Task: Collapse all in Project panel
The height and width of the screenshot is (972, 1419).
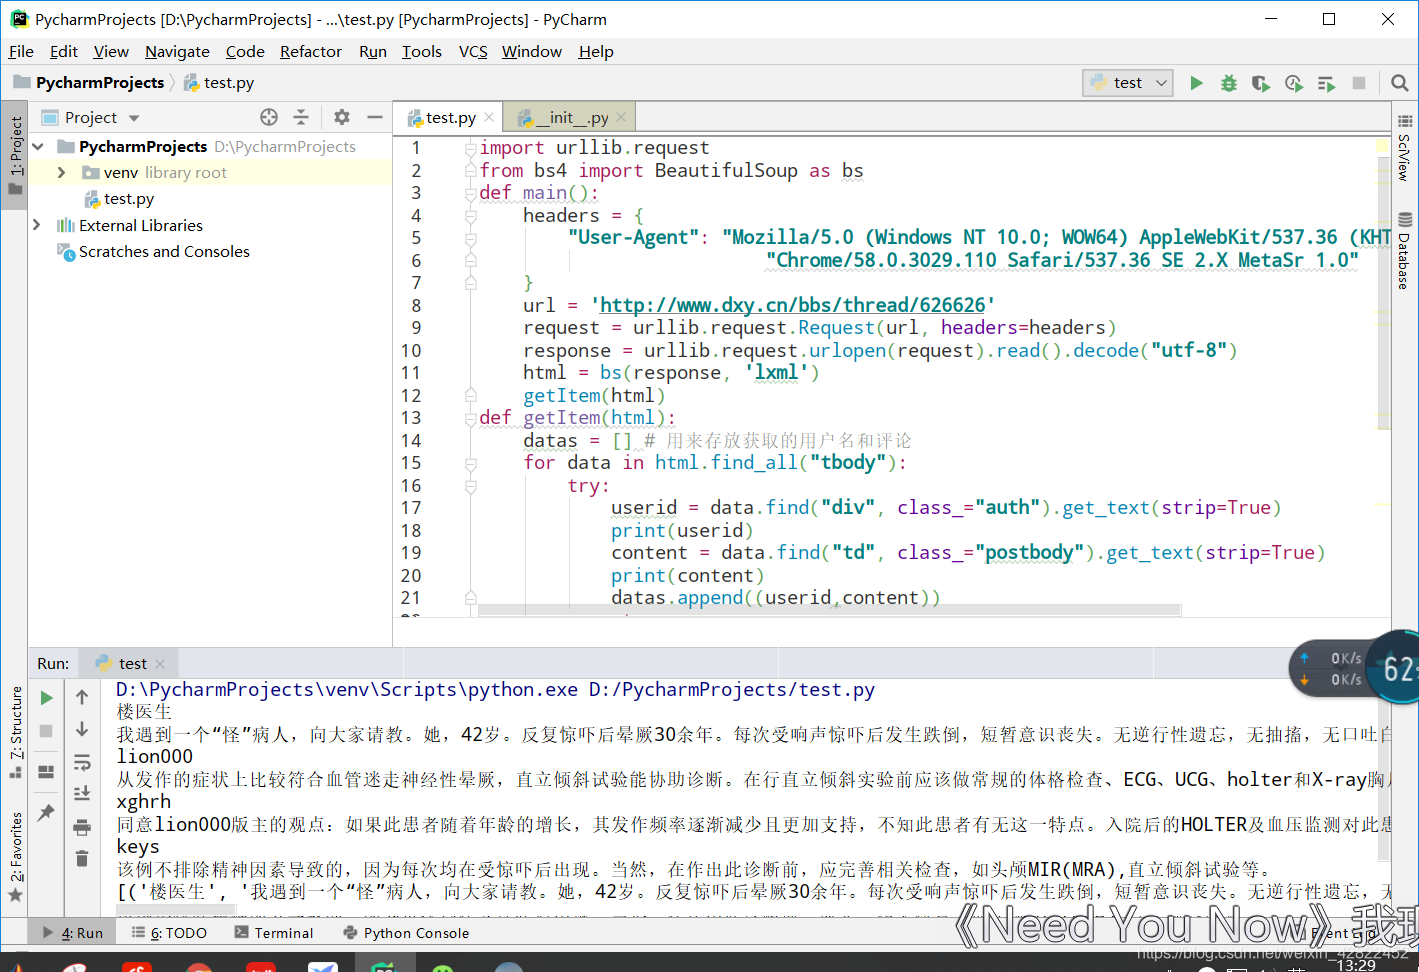Action: [x=301, y=117]
